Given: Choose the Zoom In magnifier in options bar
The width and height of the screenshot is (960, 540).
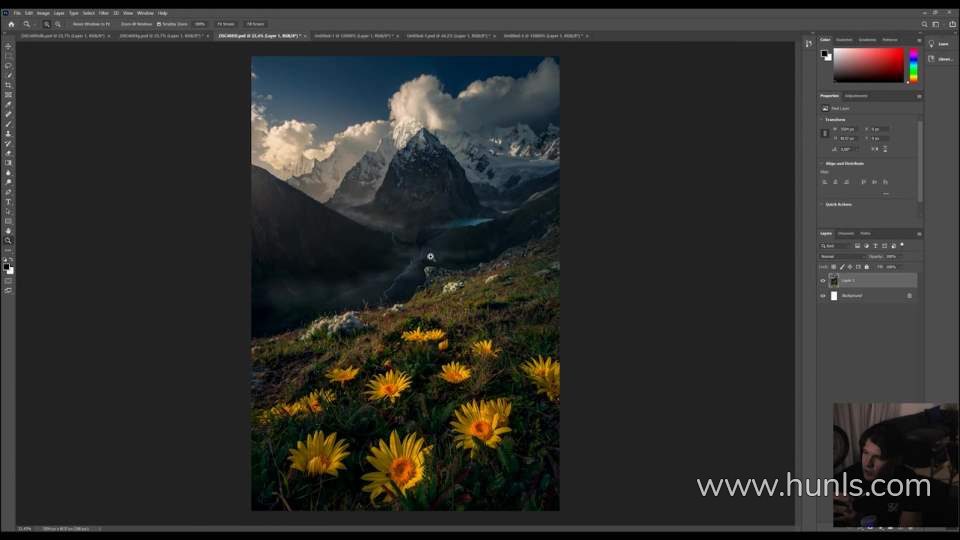Looking at the screenshot, I should click(x=47, y=24).
